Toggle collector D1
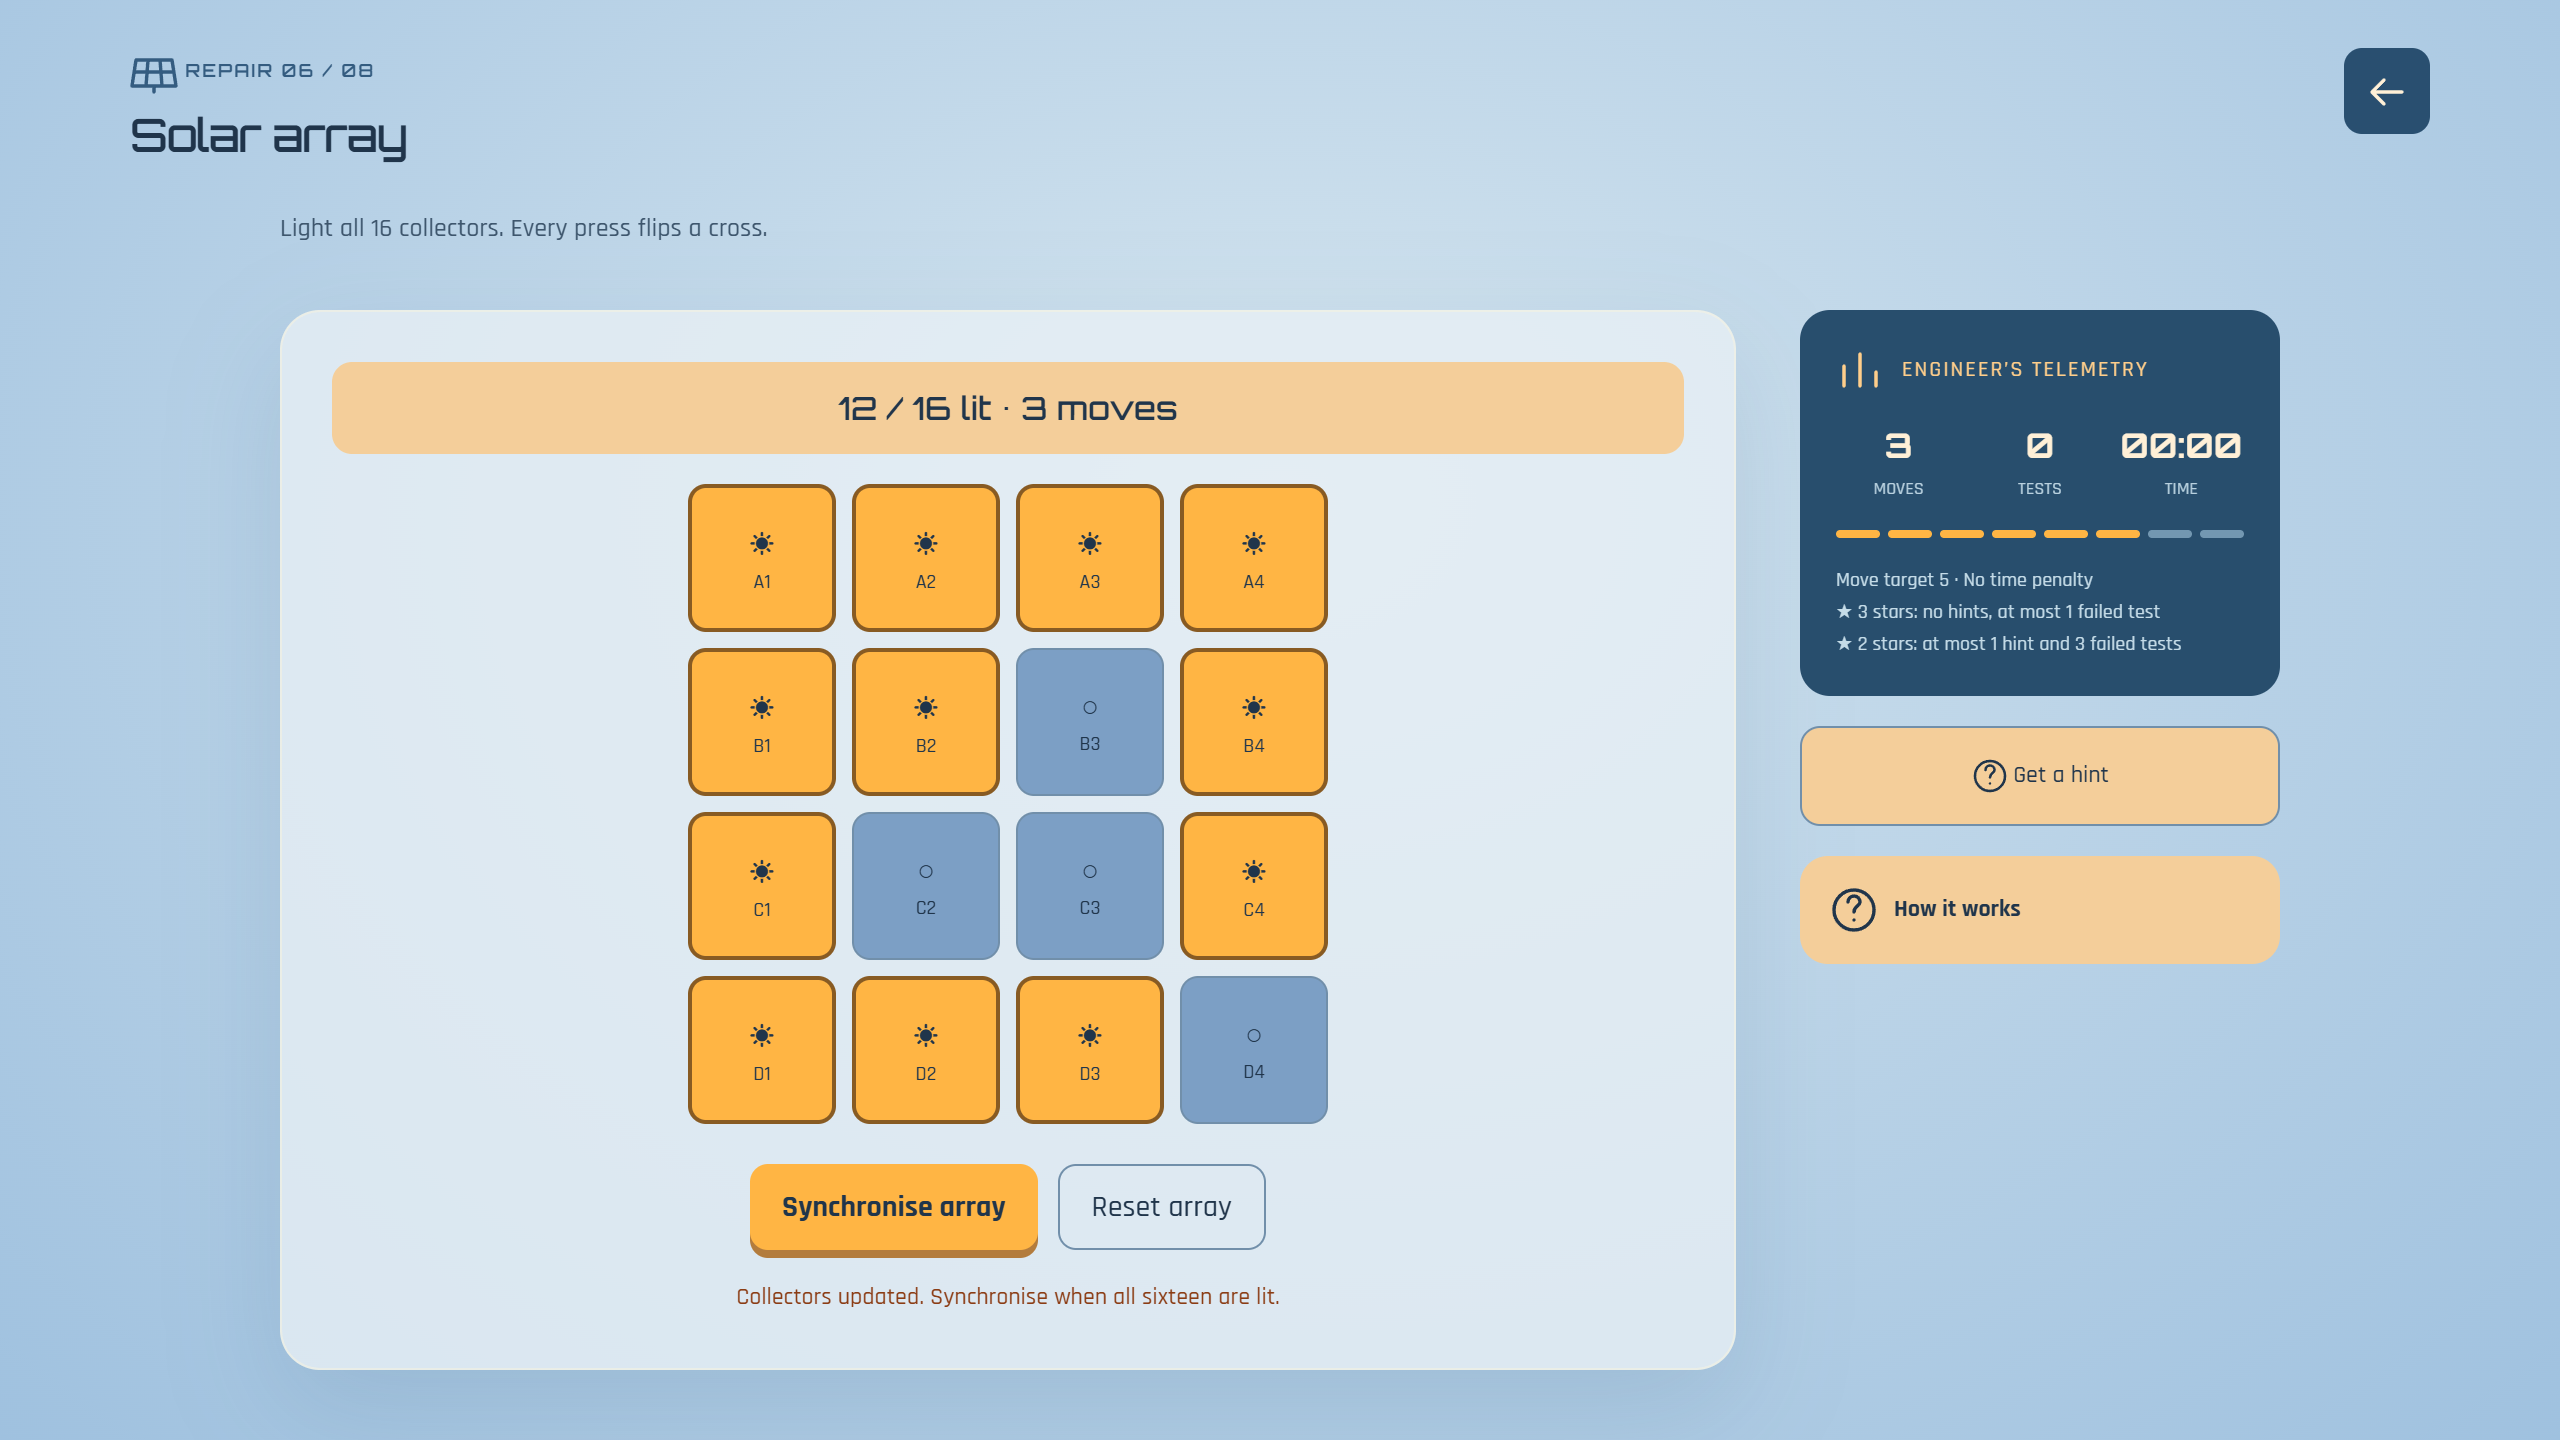 [x=762, y=1050]
